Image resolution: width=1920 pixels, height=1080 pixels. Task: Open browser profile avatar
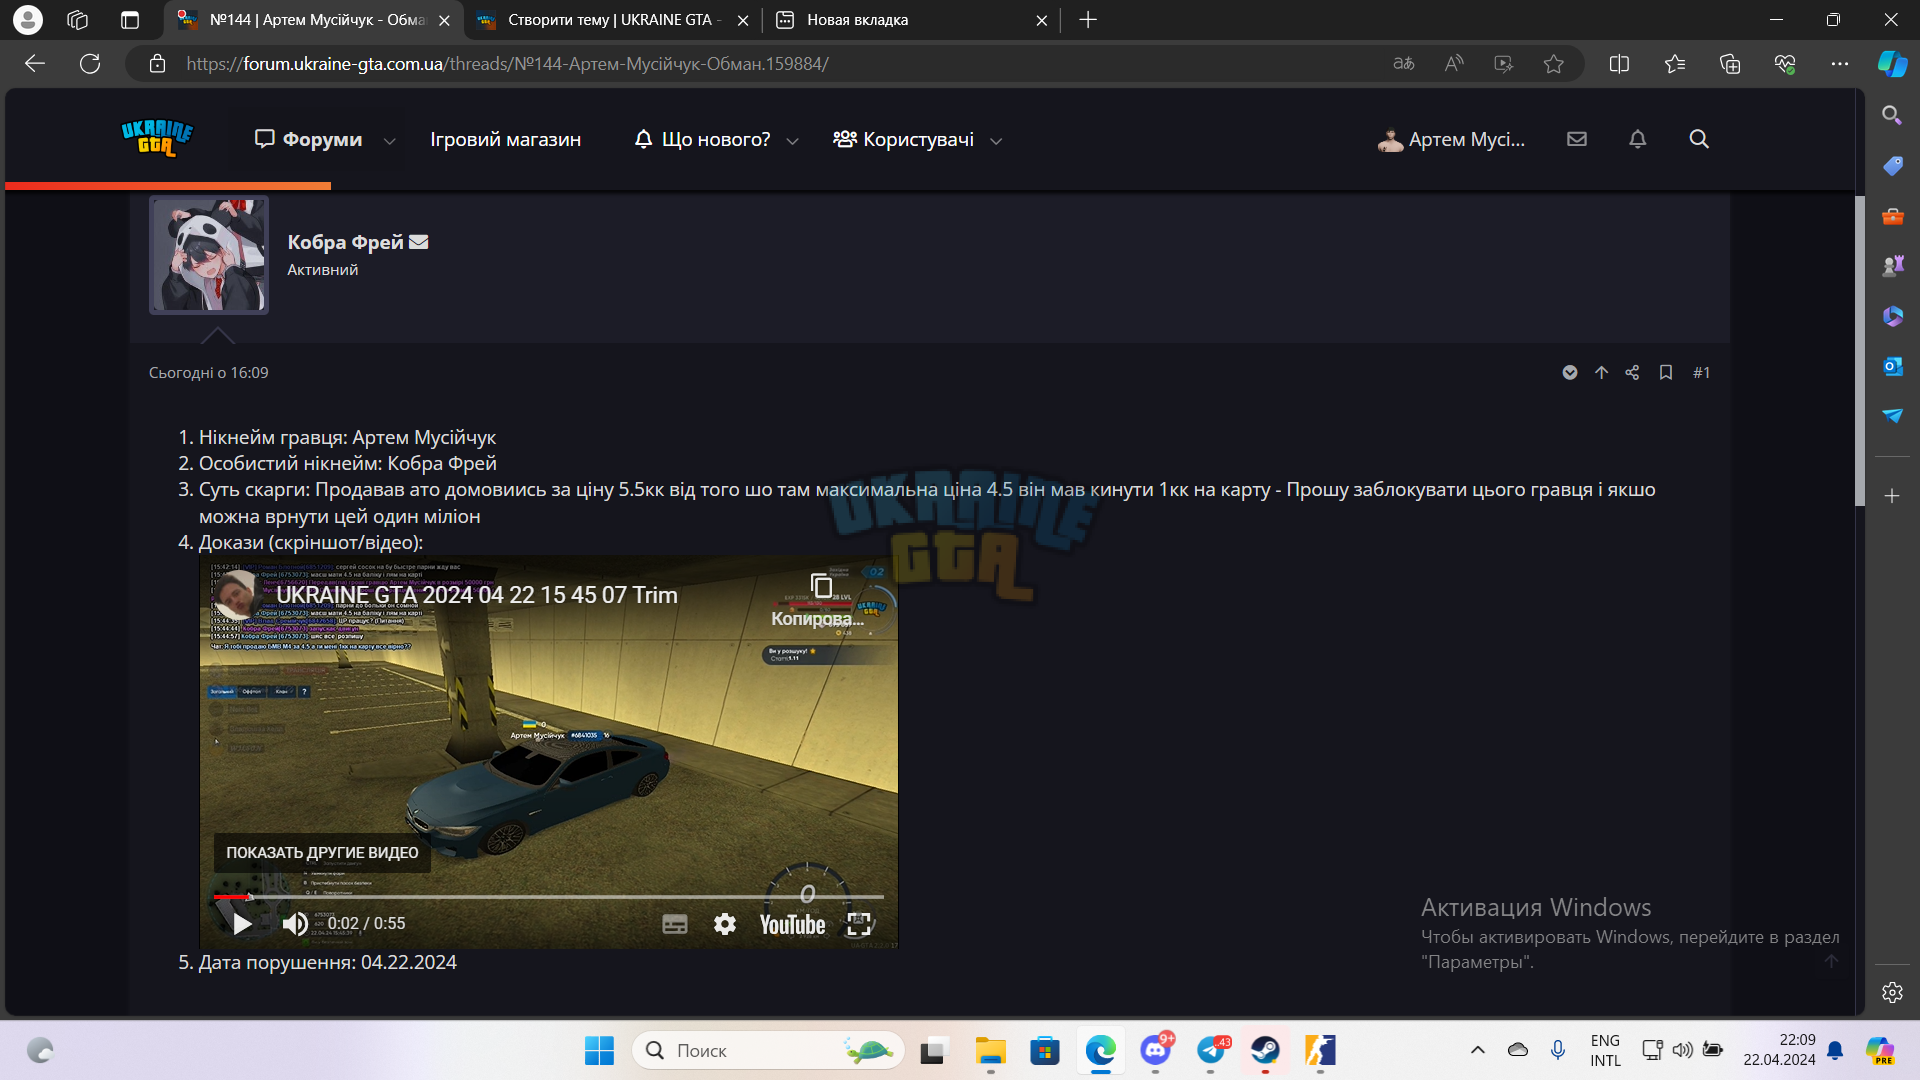28,20
